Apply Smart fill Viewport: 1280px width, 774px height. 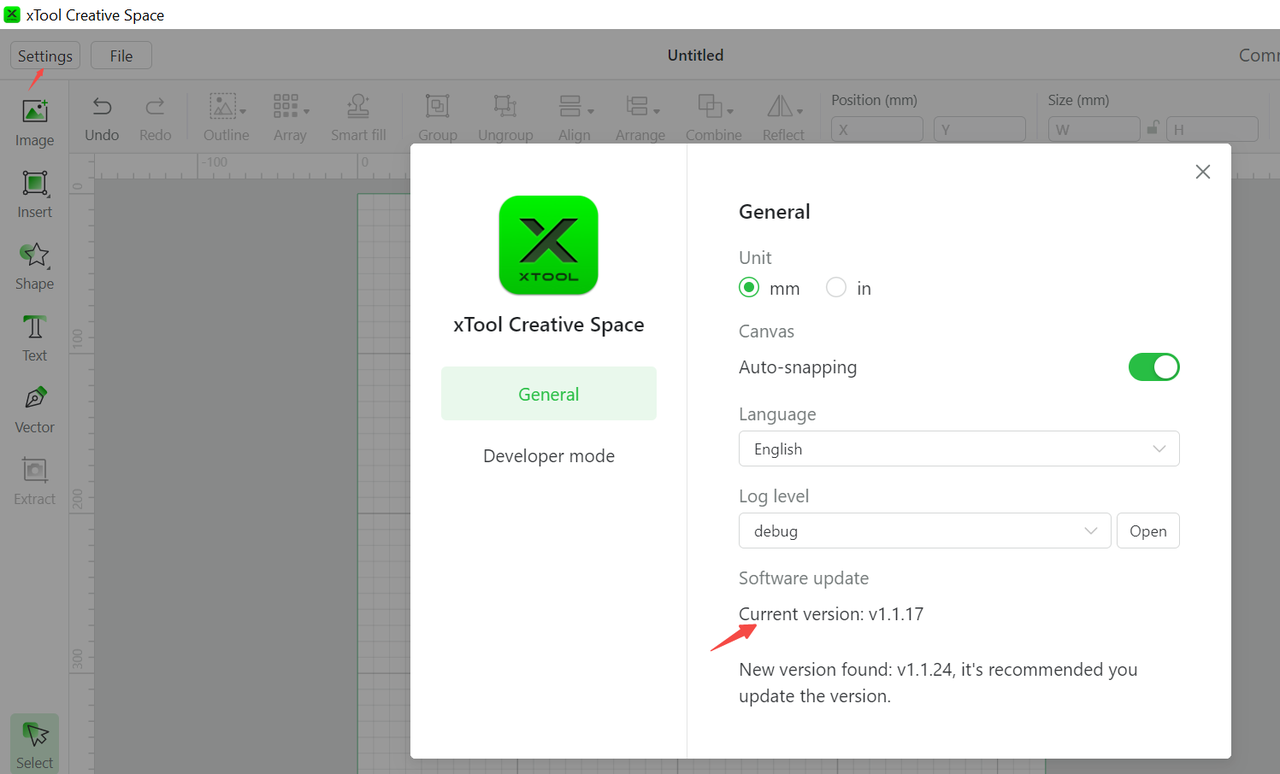[x=358, y=118]
